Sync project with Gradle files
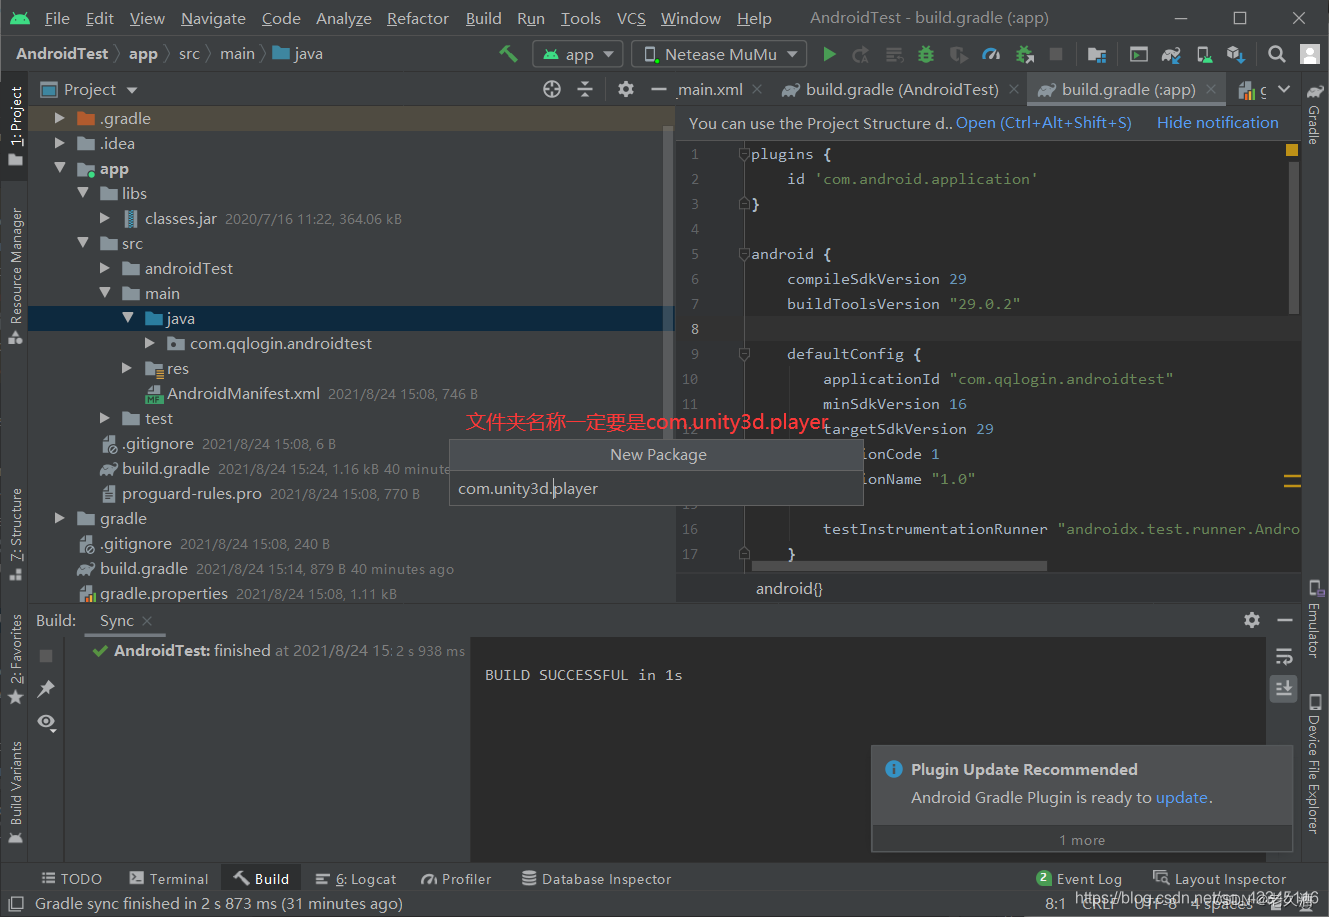This screenshot has height=917, width=1329. pyautogui.click(x=1171, y=53)
